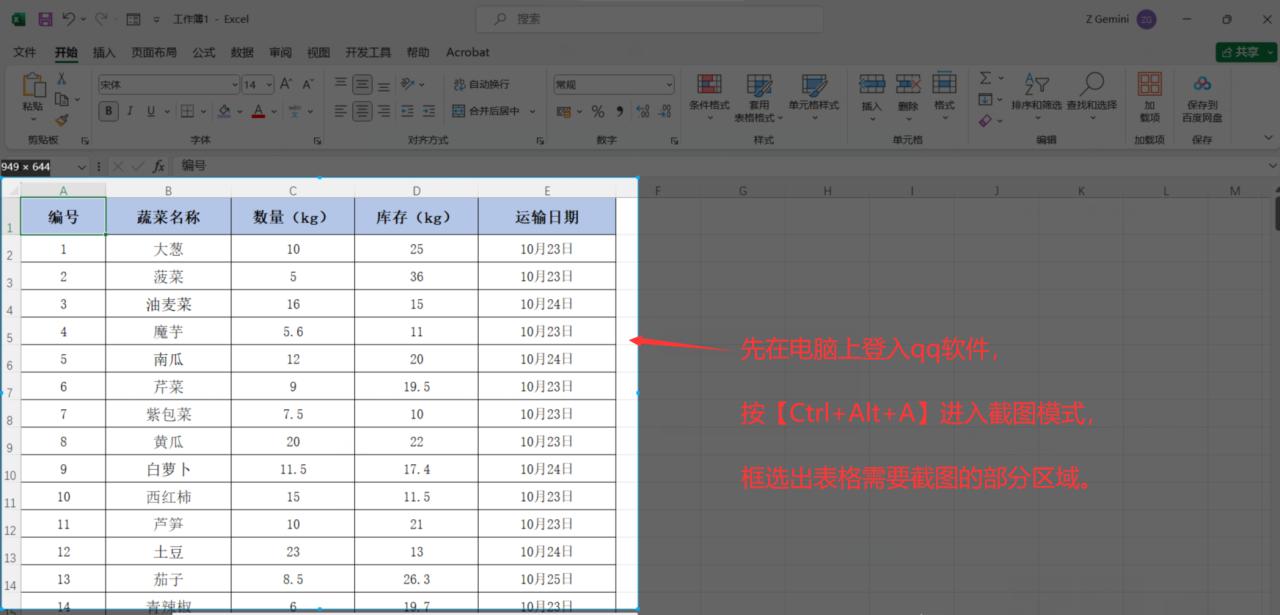
Task: Apply percent style to cells
Action: click(x=598, y=111)
